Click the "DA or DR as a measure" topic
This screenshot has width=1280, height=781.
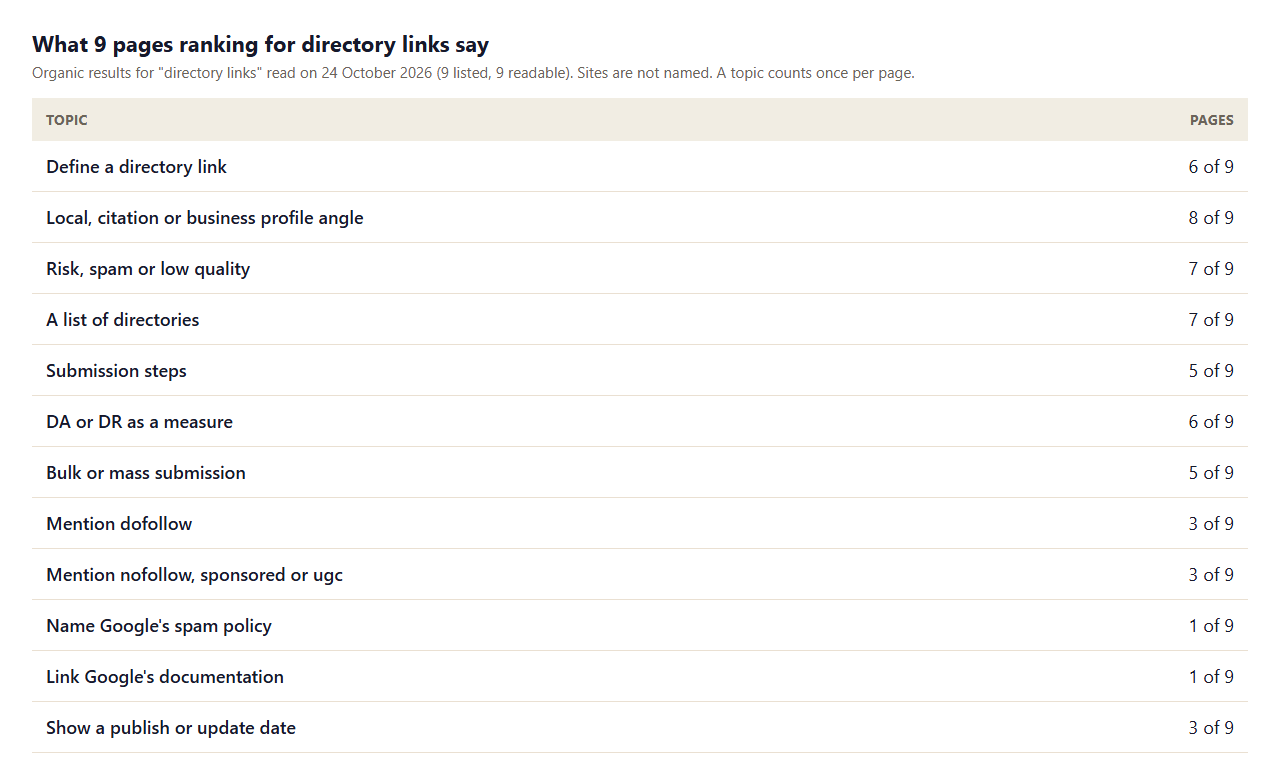pyautogui.click(x=139, y=422)
